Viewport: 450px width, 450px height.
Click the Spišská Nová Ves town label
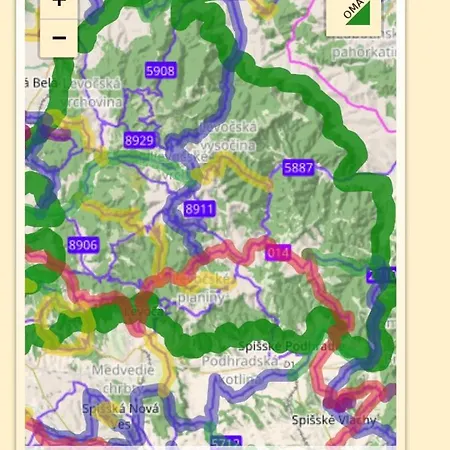[x=121, y=416]
